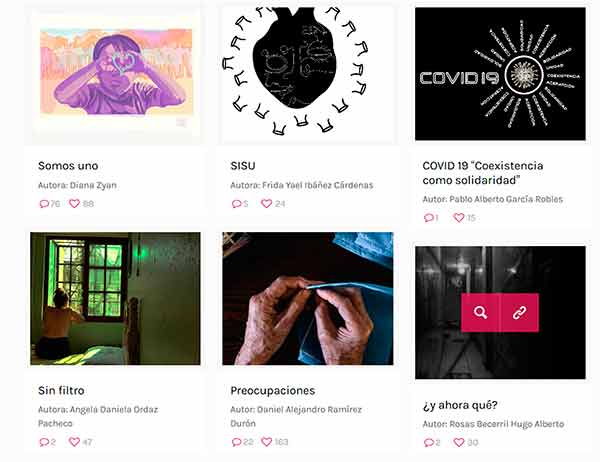This screenshot has width=600, height=462.
Task: Like the SISU artwork with heart icon
Action: click(266, 204)
